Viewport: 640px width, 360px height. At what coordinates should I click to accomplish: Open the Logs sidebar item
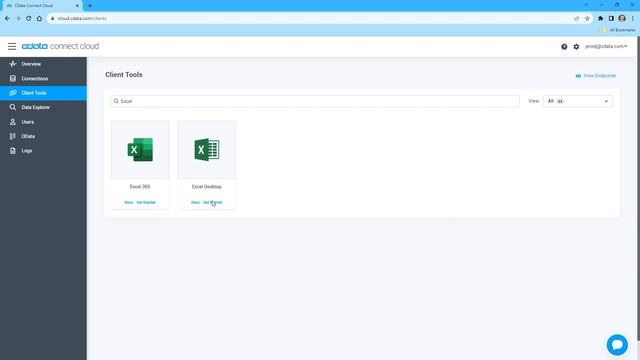click(x=43, y=151)
